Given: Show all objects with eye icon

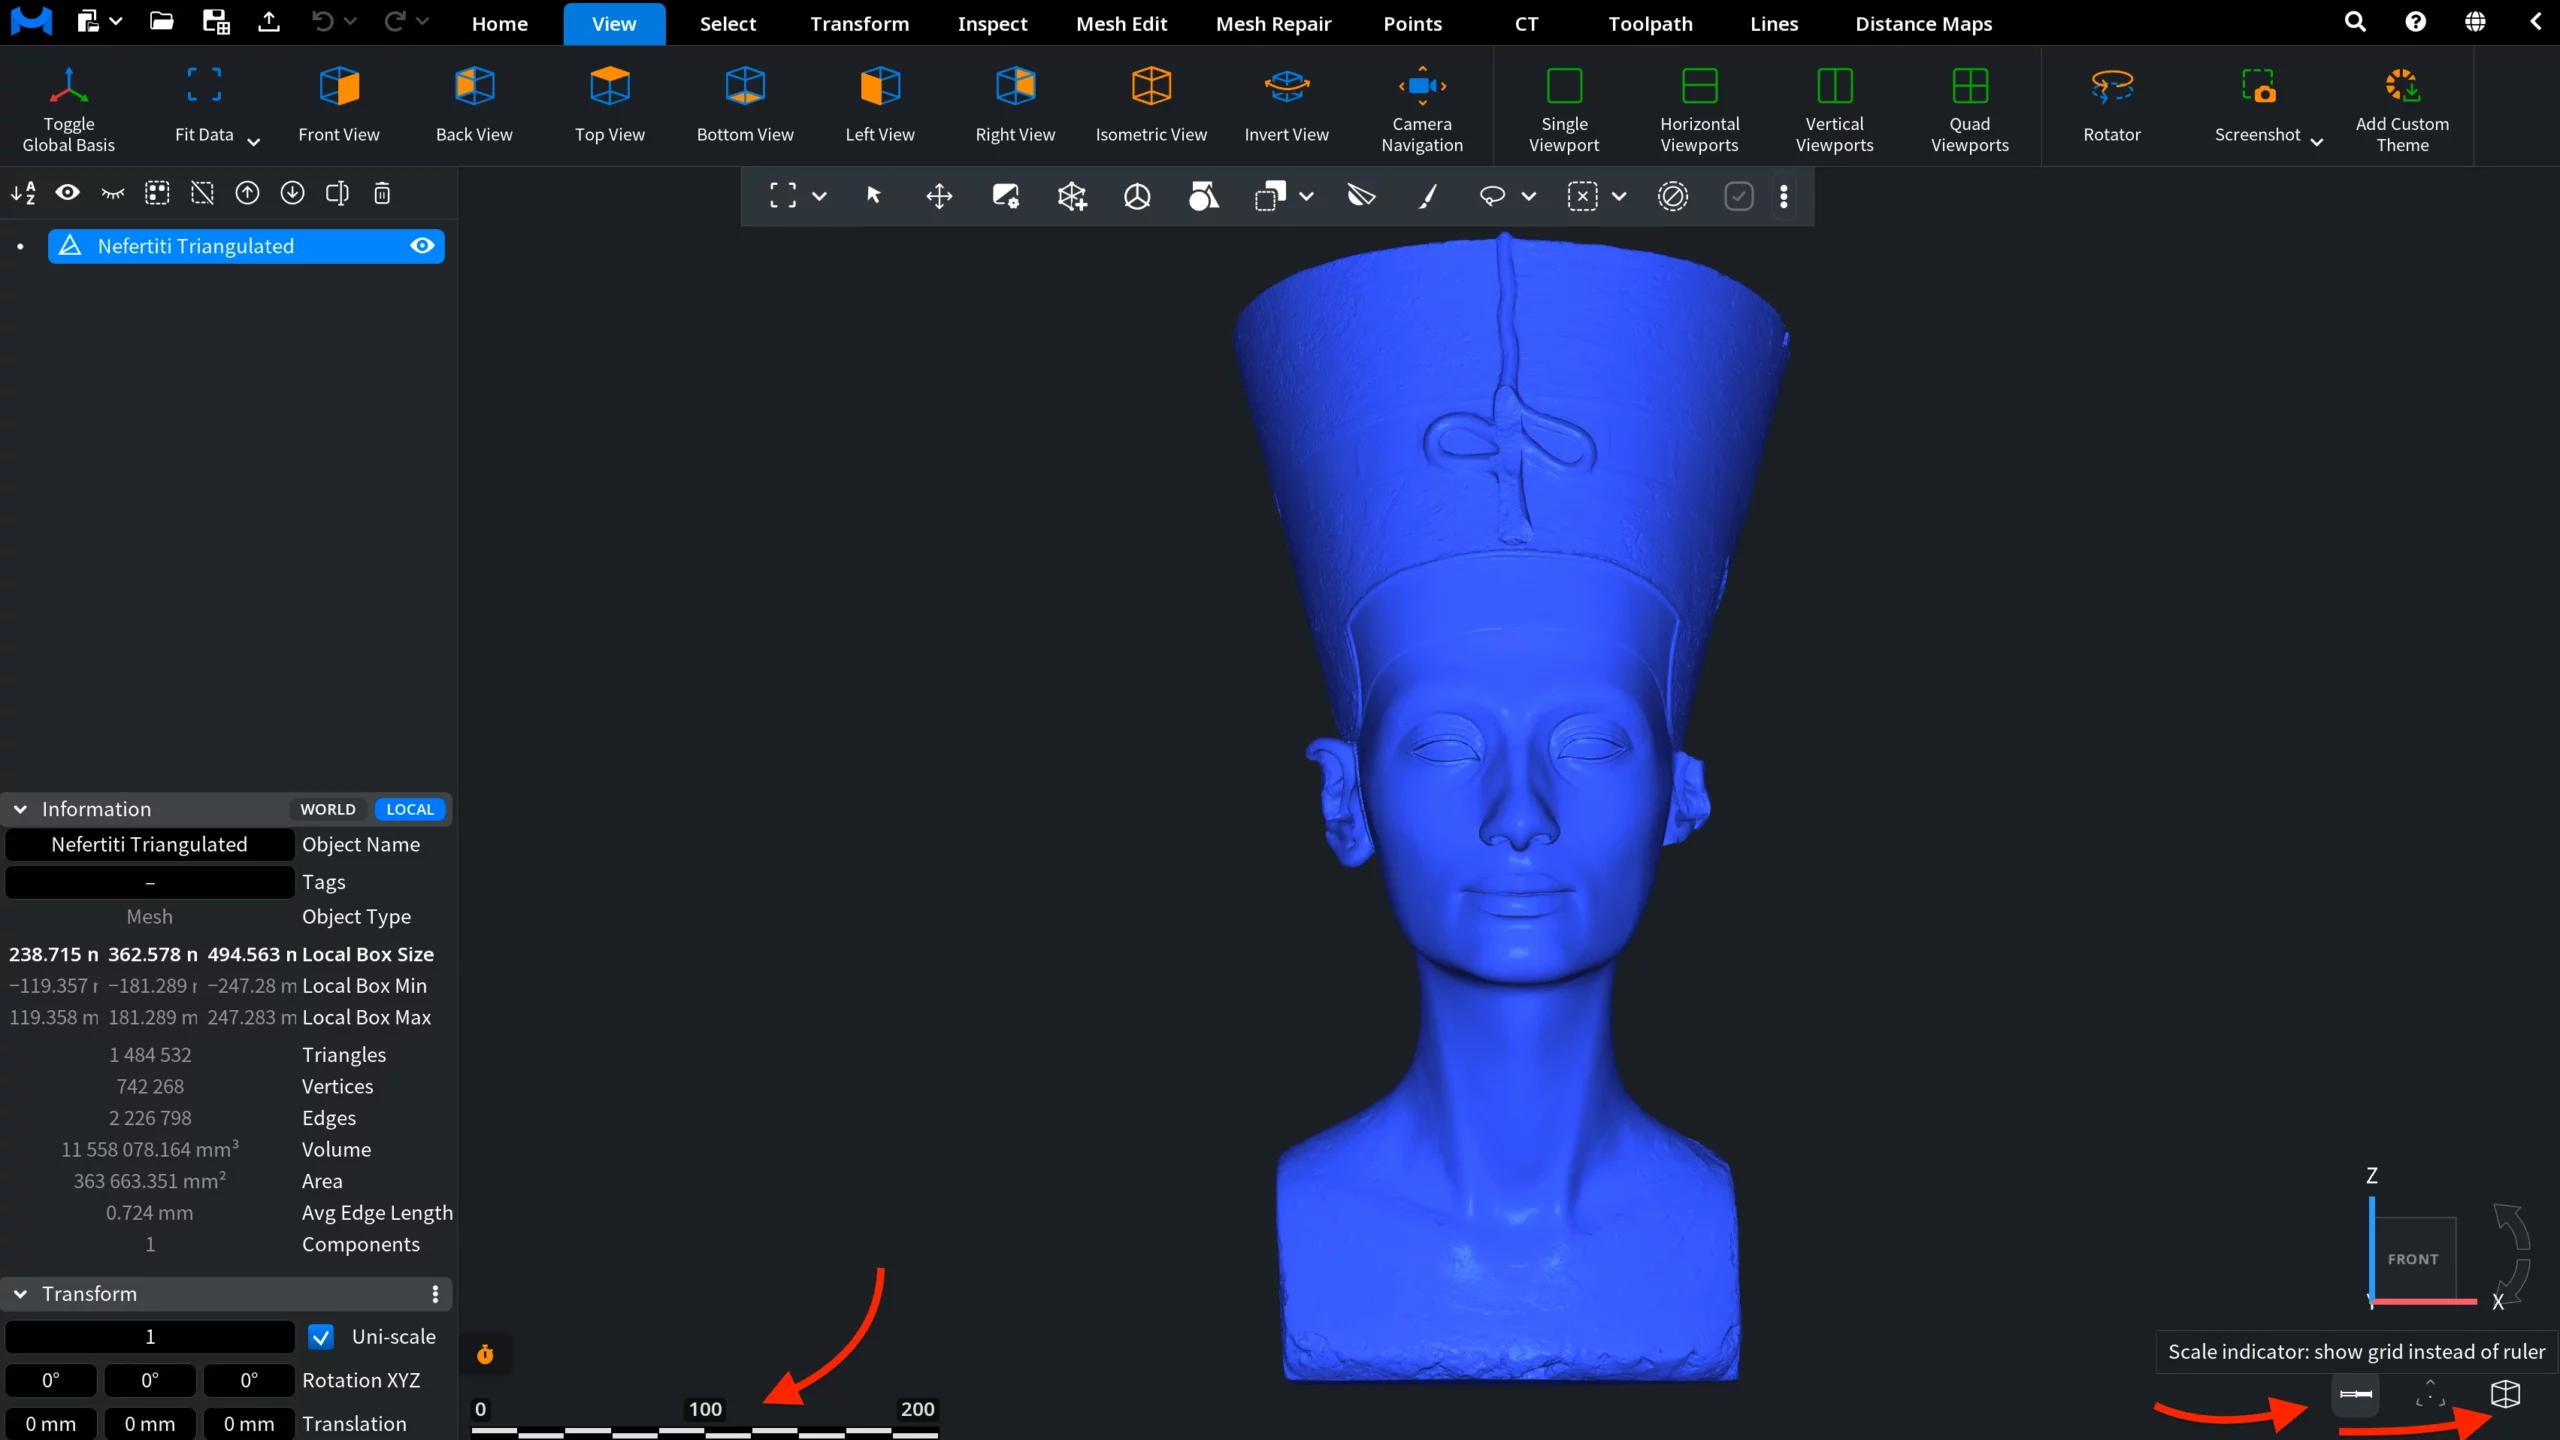Looking at the screenshot, I should pyautogui.click(x=67, y=193).
